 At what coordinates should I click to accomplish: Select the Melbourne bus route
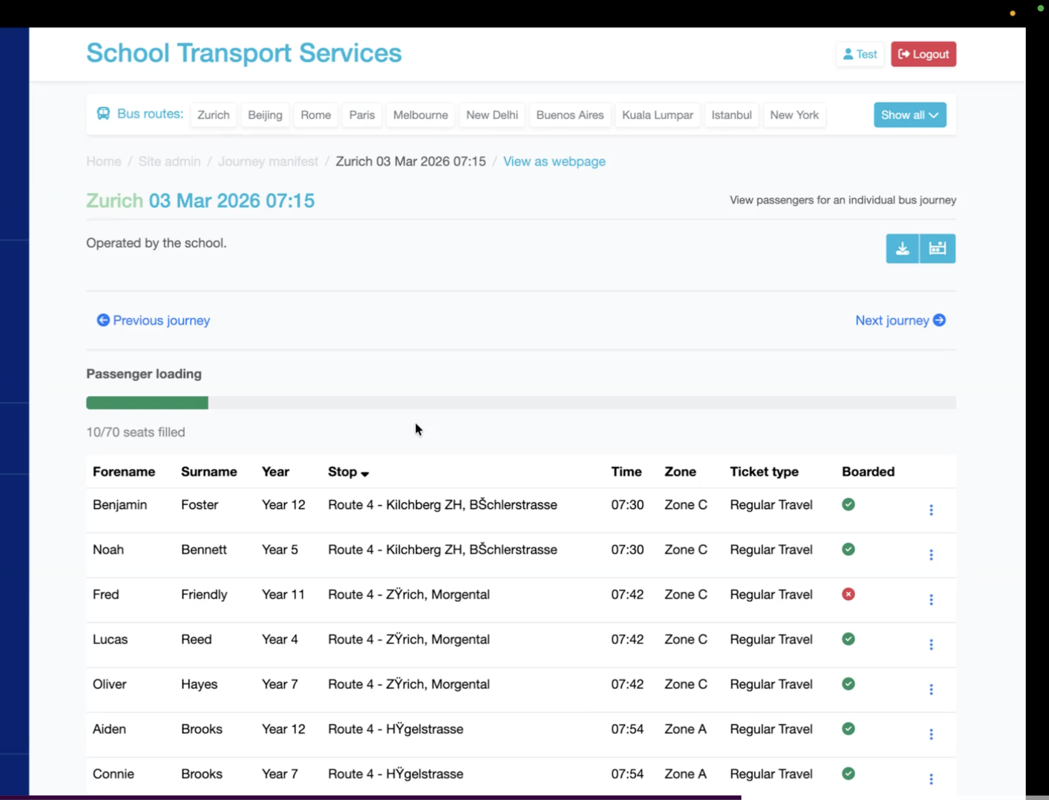coord(420,114)
